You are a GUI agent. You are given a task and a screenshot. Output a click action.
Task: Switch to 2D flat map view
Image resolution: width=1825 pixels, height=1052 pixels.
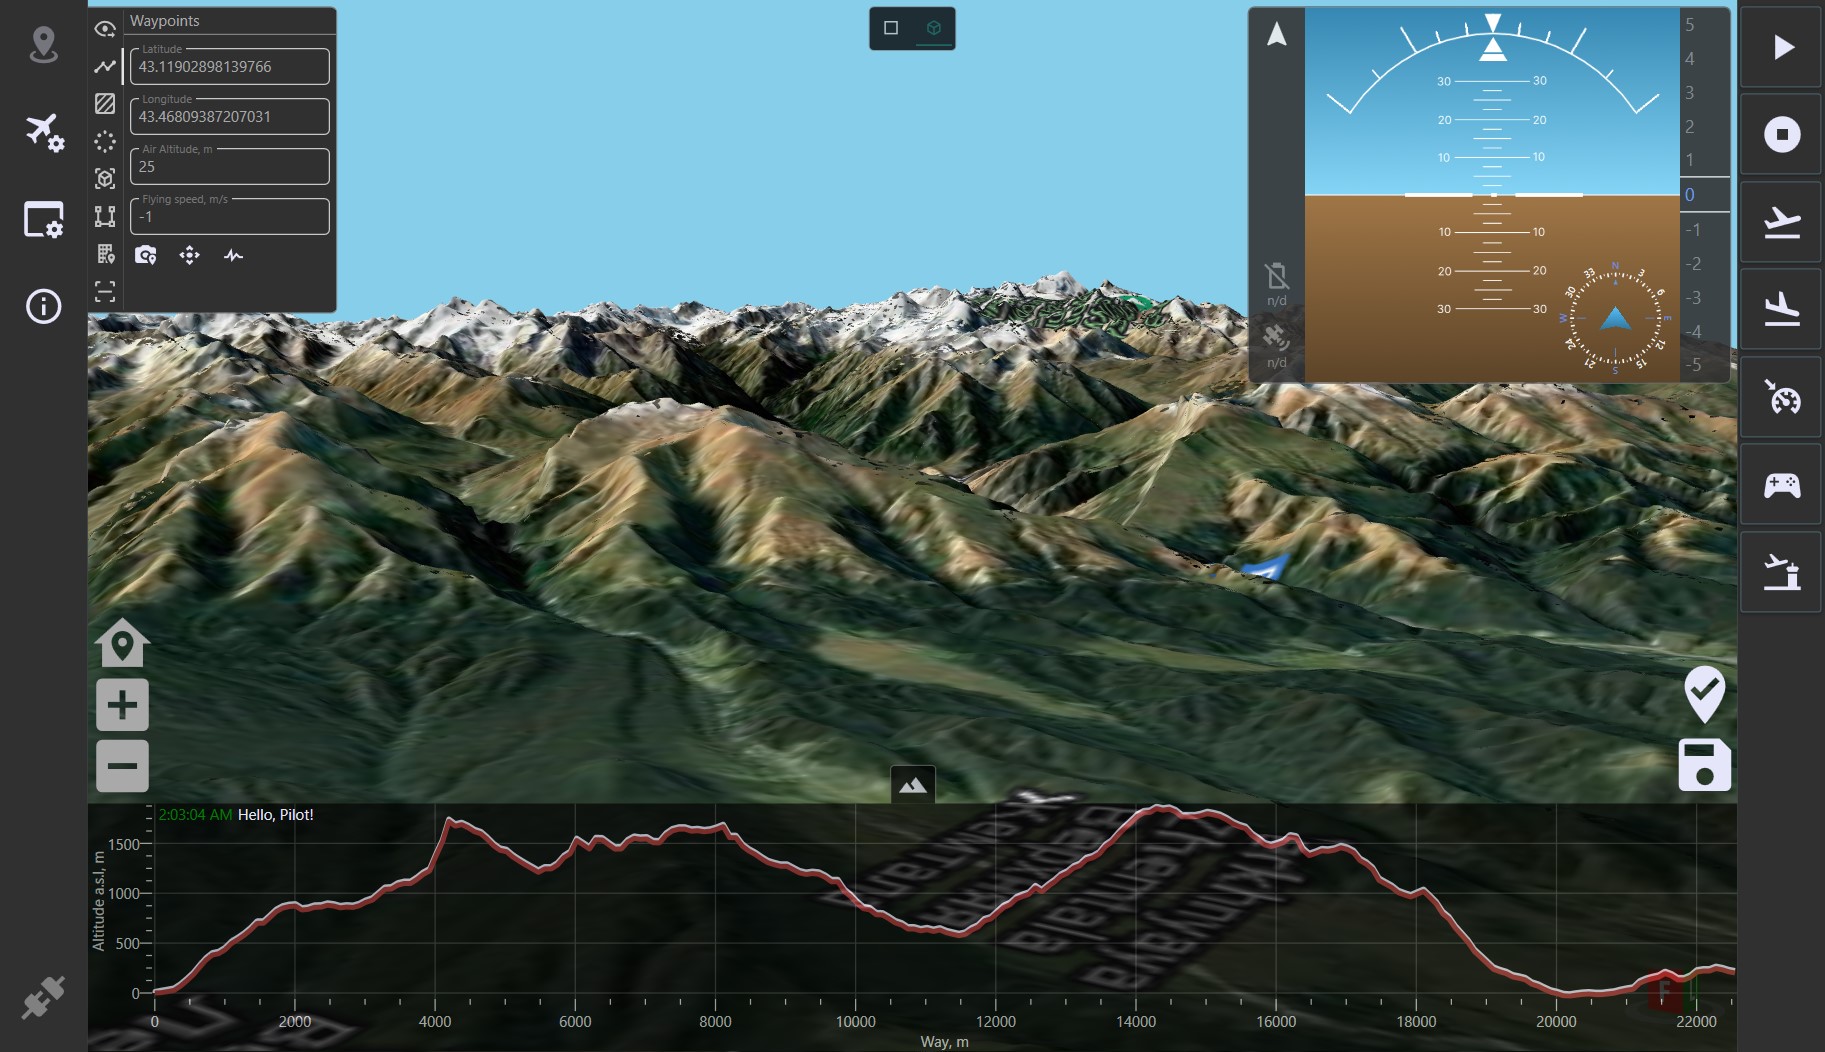[x=891, y=28]
